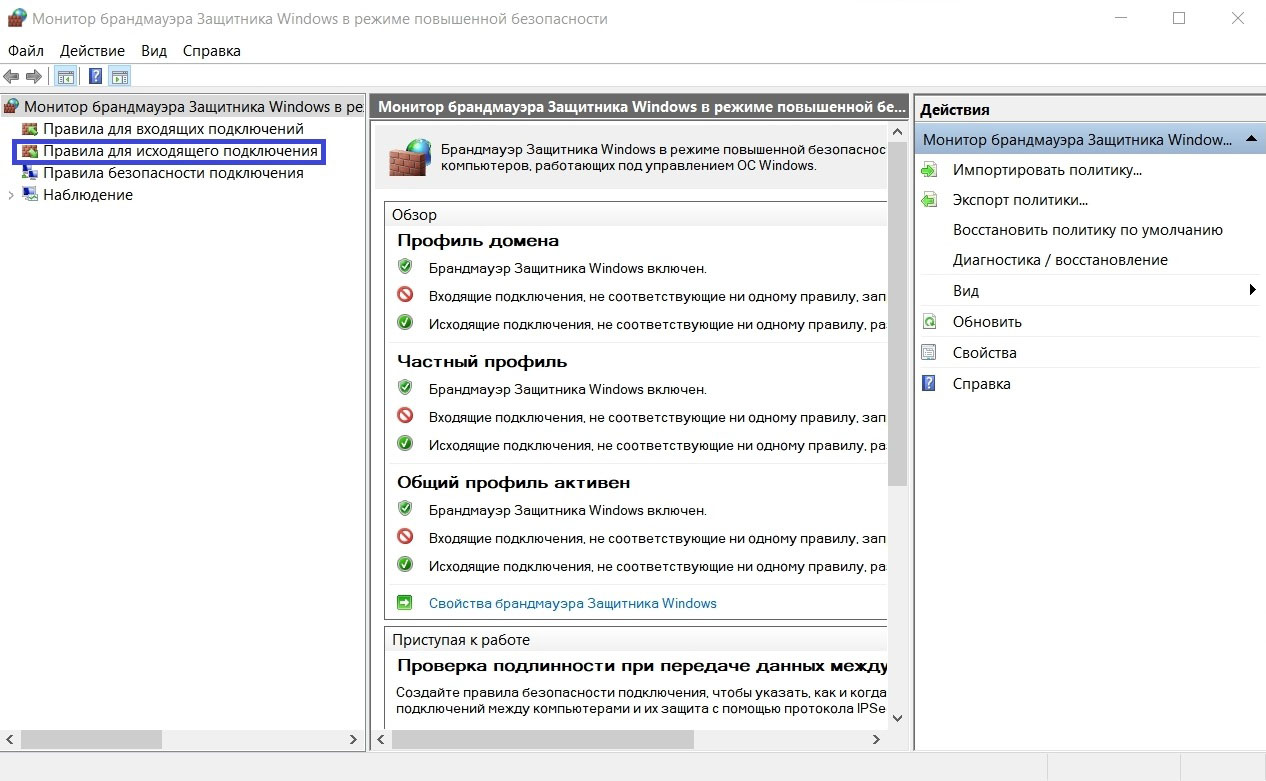1266x781 pixels.
Task: Minimize the firewall monitor window
Action: pos(1121,18)
